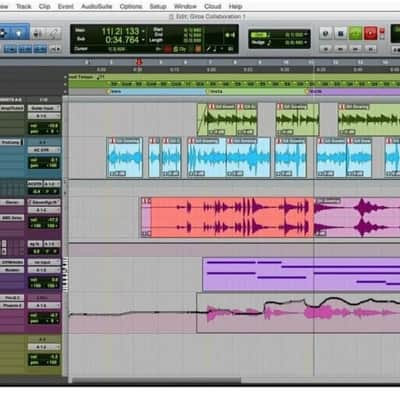This screenshot has height=400, width=400.
Task: Click the Sub counter value 0:34.764
Action: 122,40
